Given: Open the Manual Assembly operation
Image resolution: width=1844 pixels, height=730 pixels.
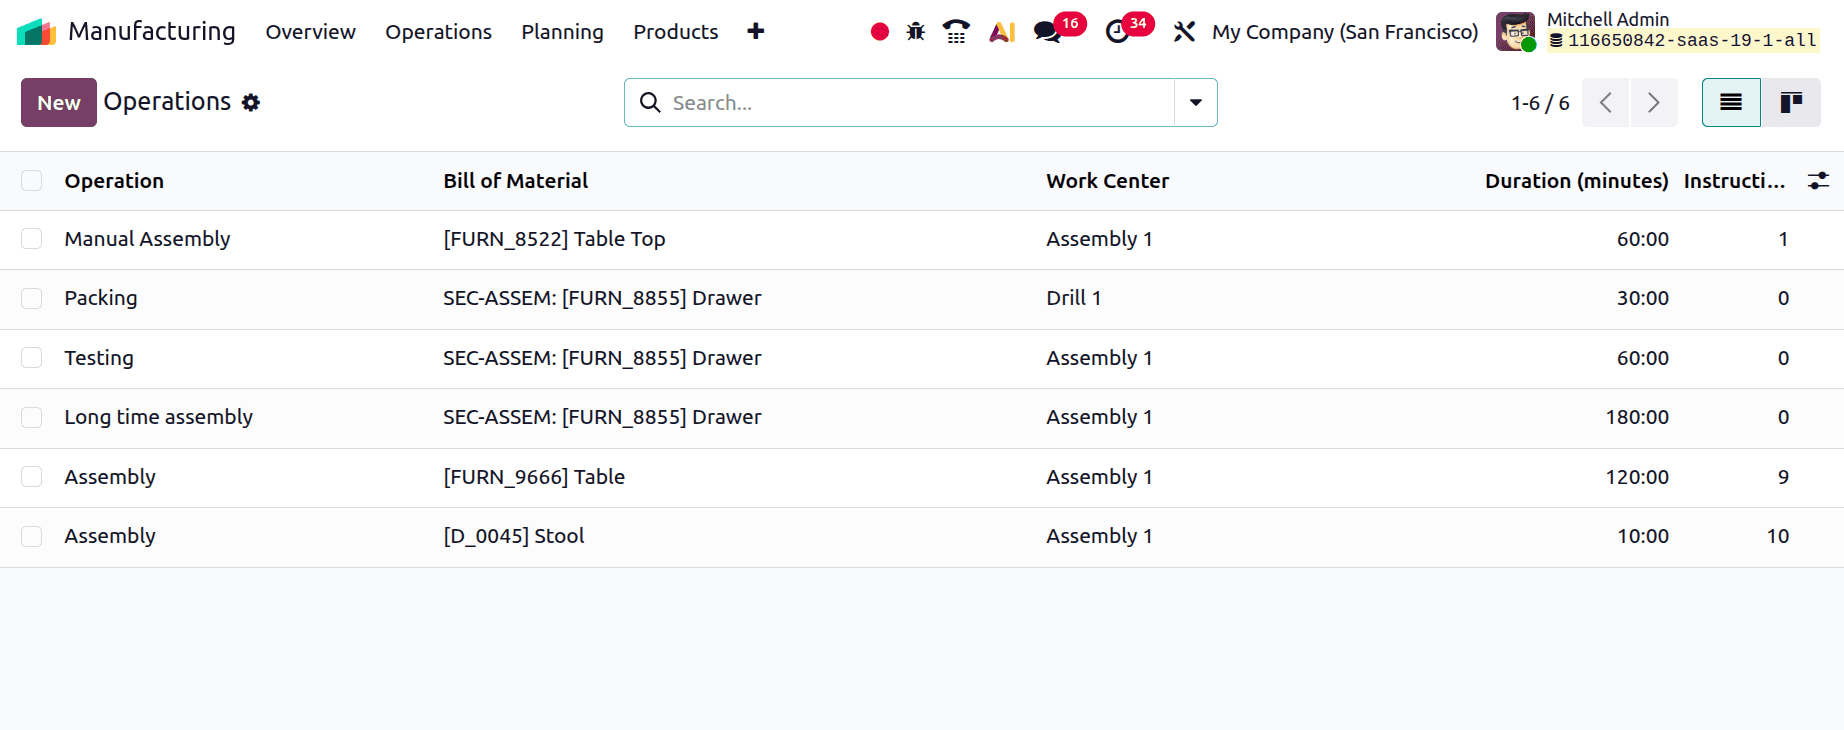Looking at the screenshot, I should click(x=147, y=239).
